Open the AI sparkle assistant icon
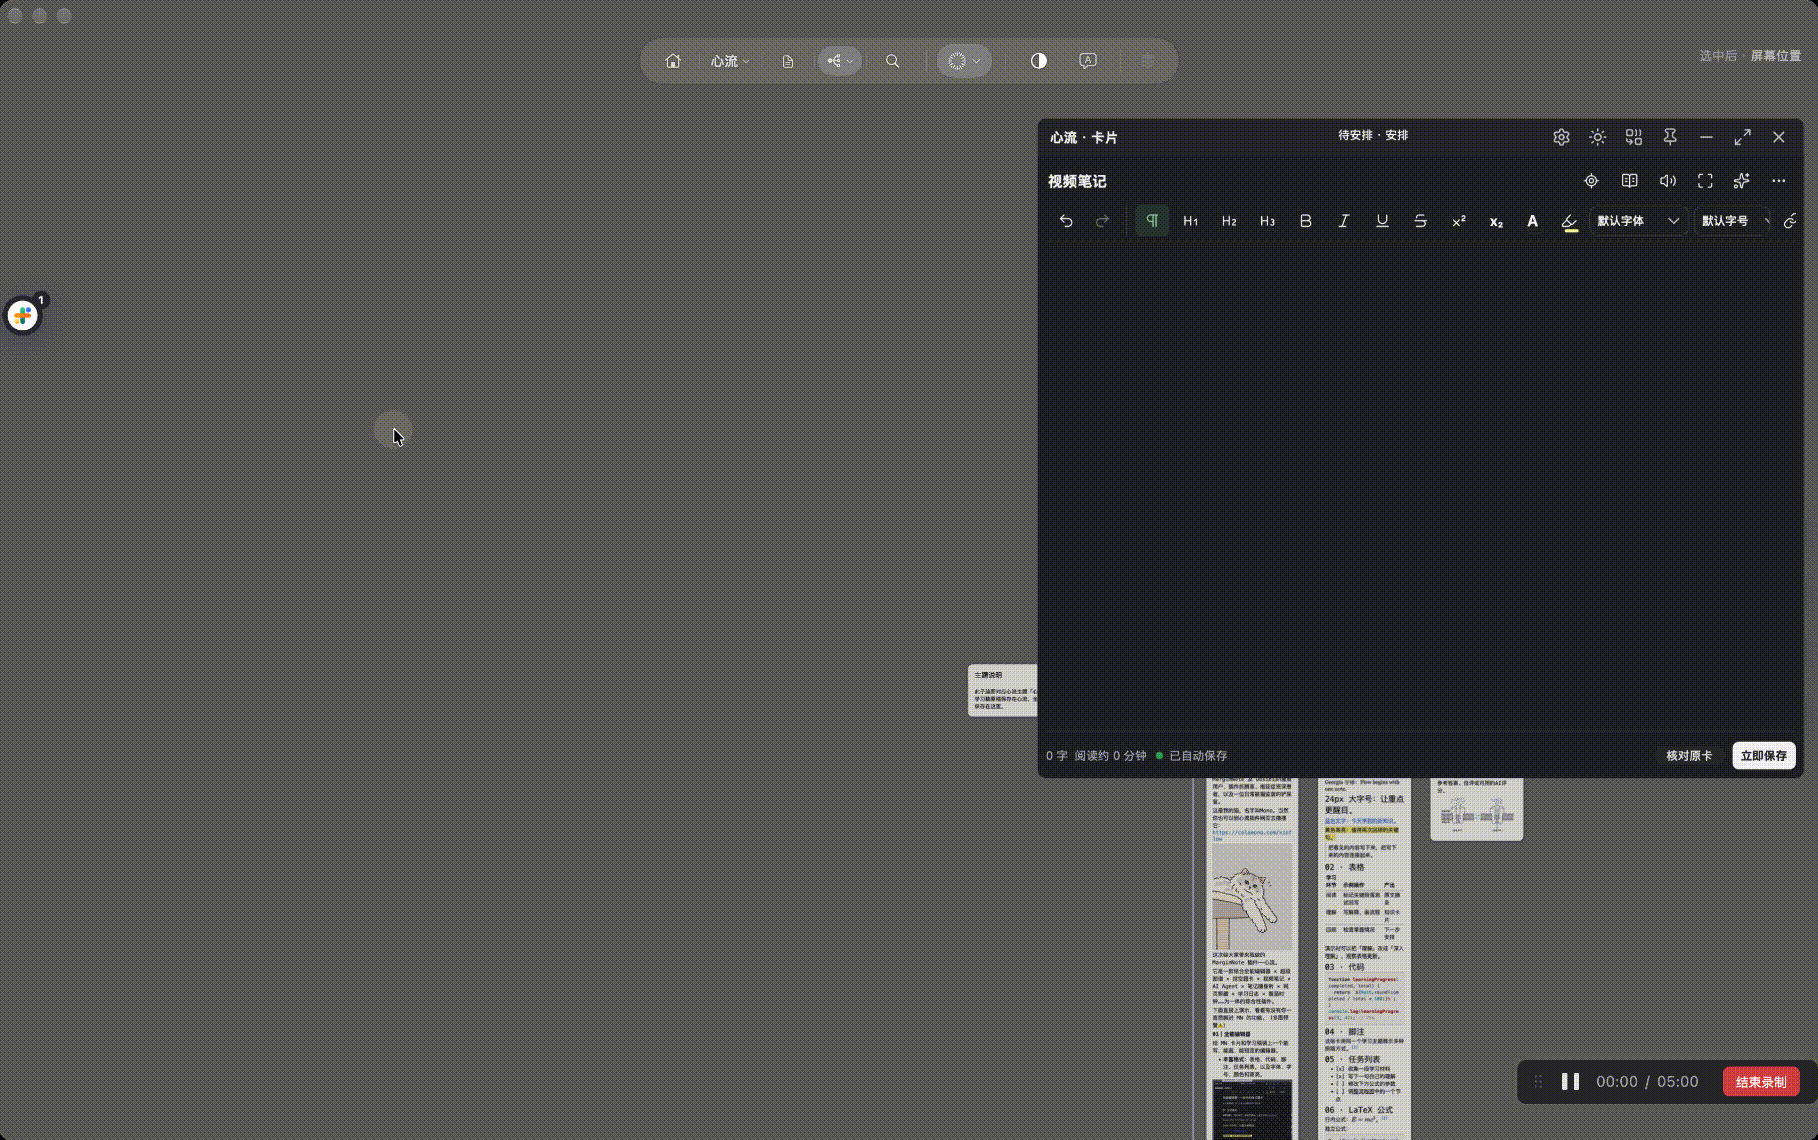Image resolution: width=1818 pixels, height=1140 pixels. coord(1742,181)
